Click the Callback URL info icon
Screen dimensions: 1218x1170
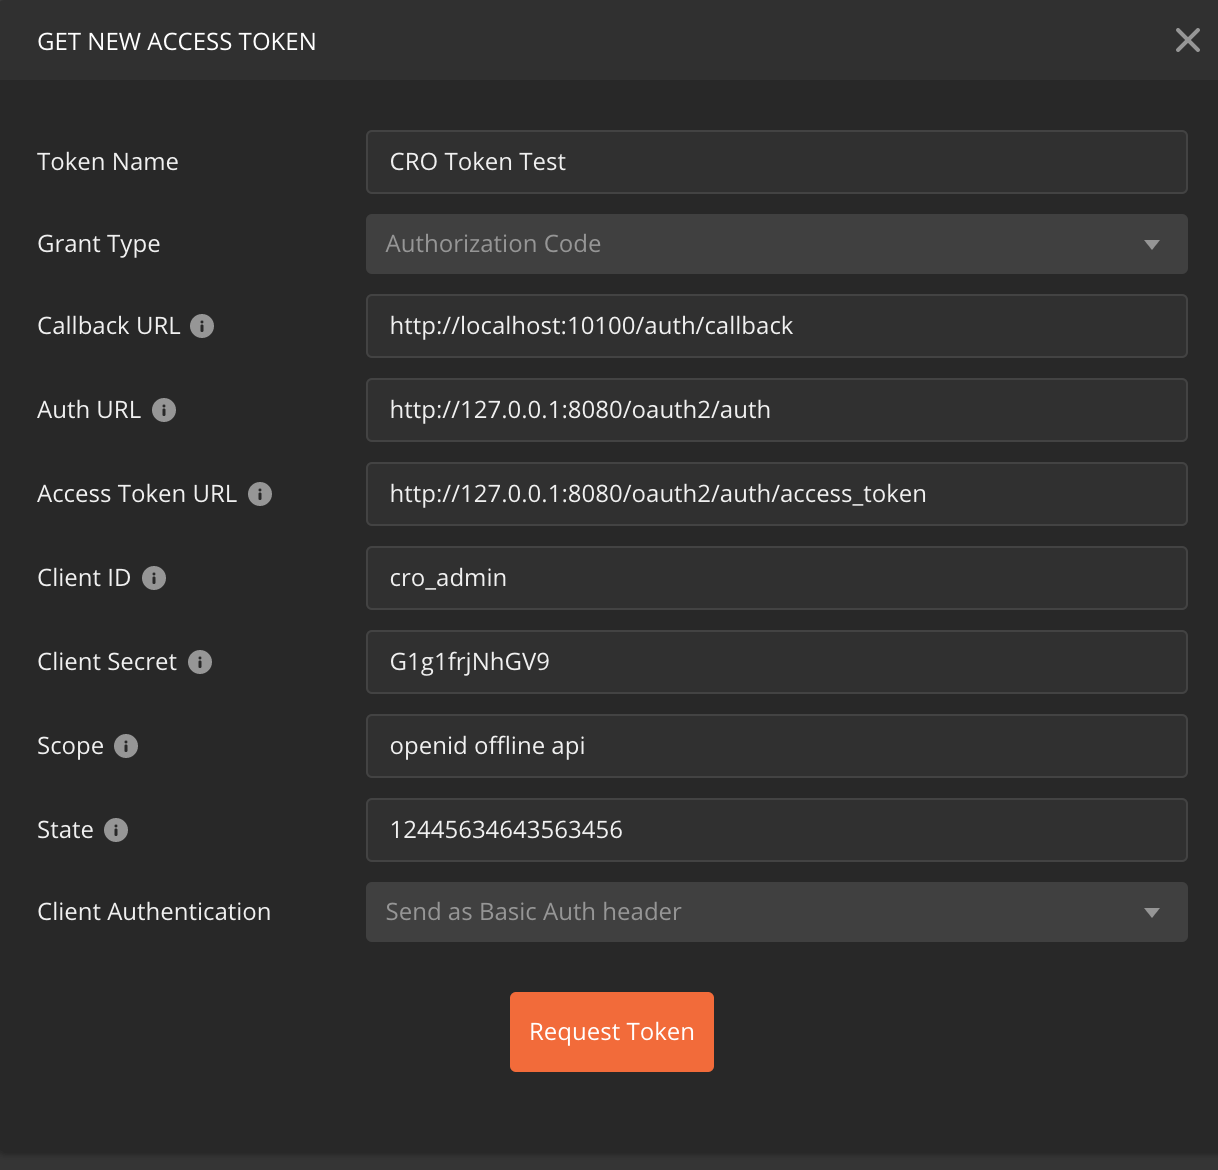click(x=202, y=326)
